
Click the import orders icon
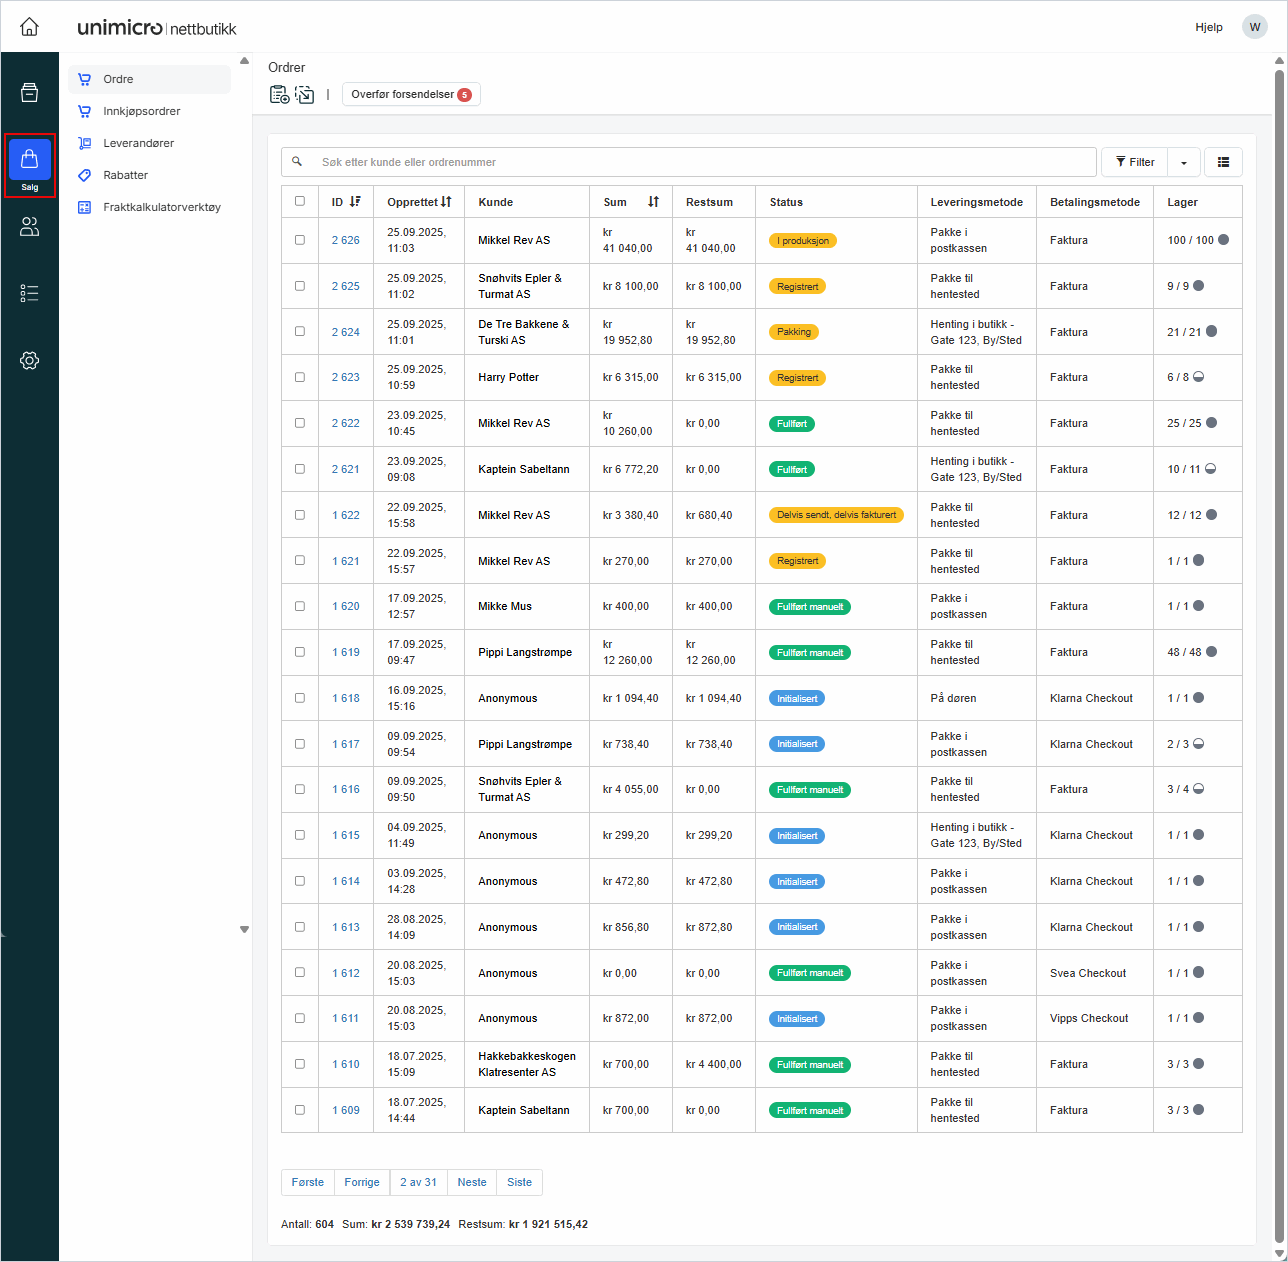click(x=305, y=95)
